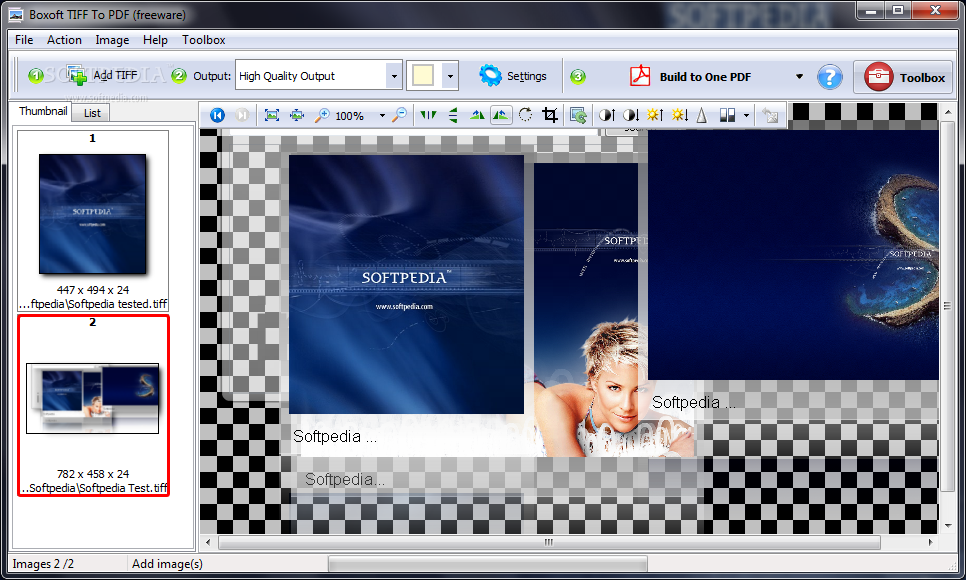This screenshot has height=580, width=966.
Task: Click the flip vertical icon
Action: (x=453, y=115)
